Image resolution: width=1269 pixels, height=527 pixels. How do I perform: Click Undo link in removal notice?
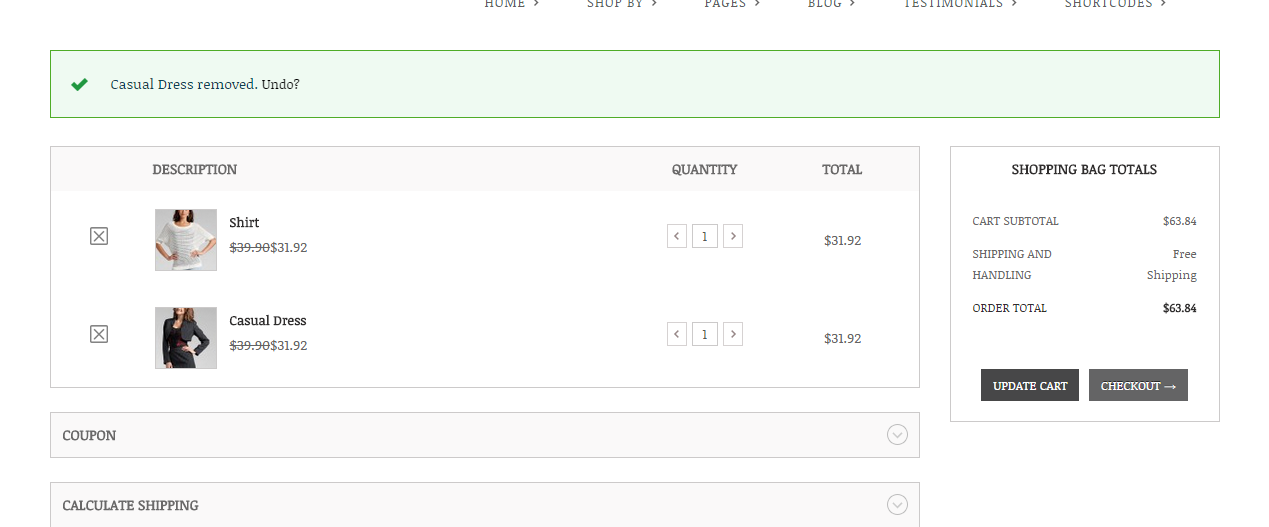click(x=280, y=84)
